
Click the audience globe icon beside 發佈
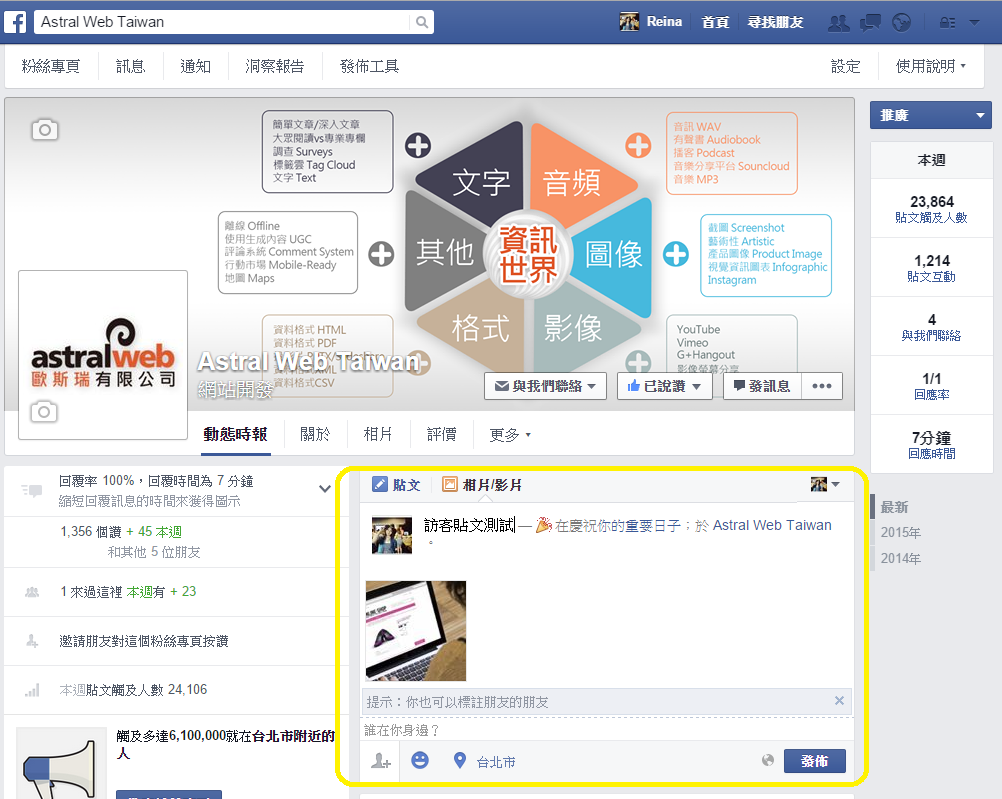(767, 760)
